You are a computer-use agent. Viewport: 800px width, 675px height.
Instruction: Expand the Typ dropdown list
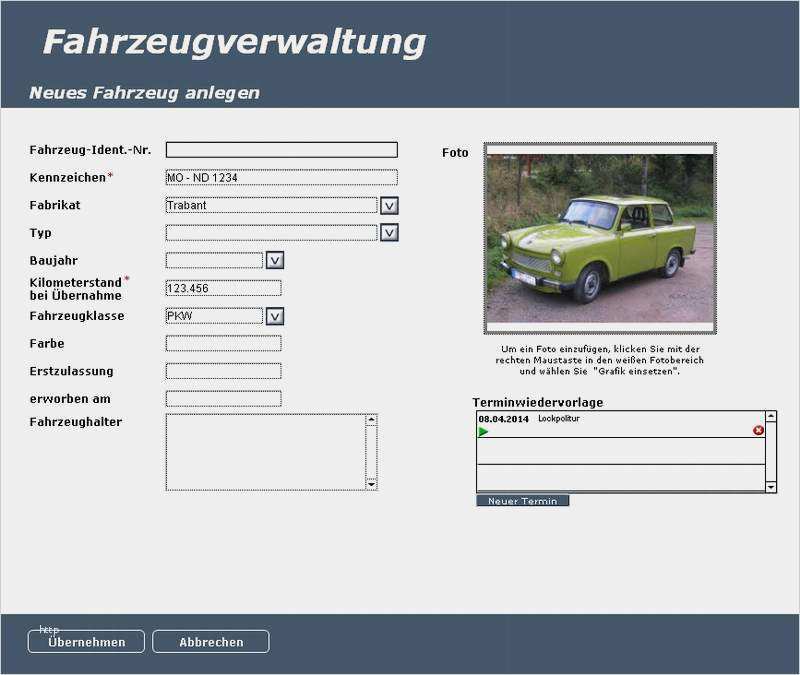(x=389, y=233)
